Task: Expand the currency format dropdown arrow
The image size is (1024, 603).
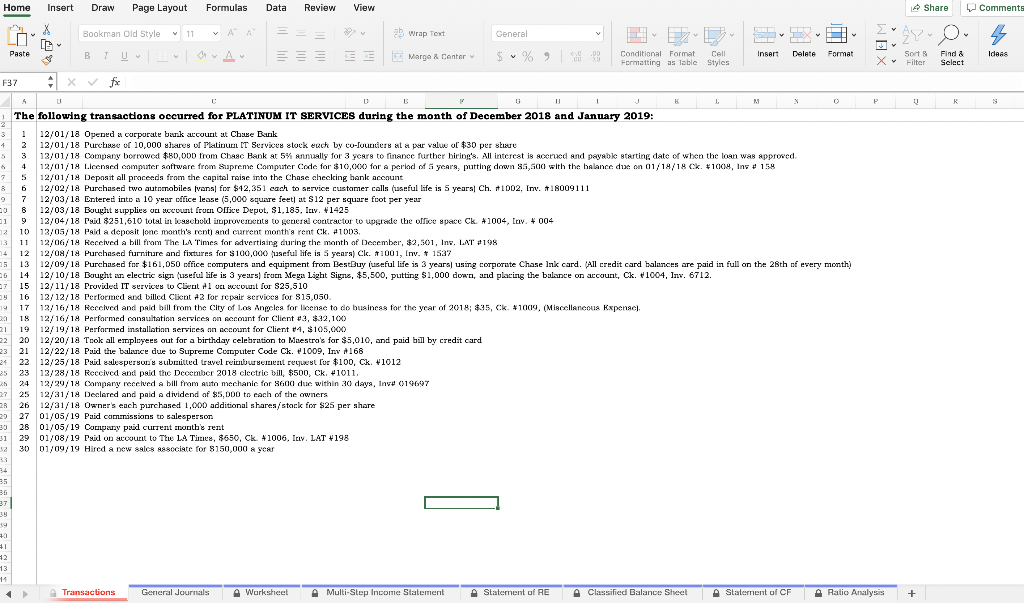Action: coord(513,57)
